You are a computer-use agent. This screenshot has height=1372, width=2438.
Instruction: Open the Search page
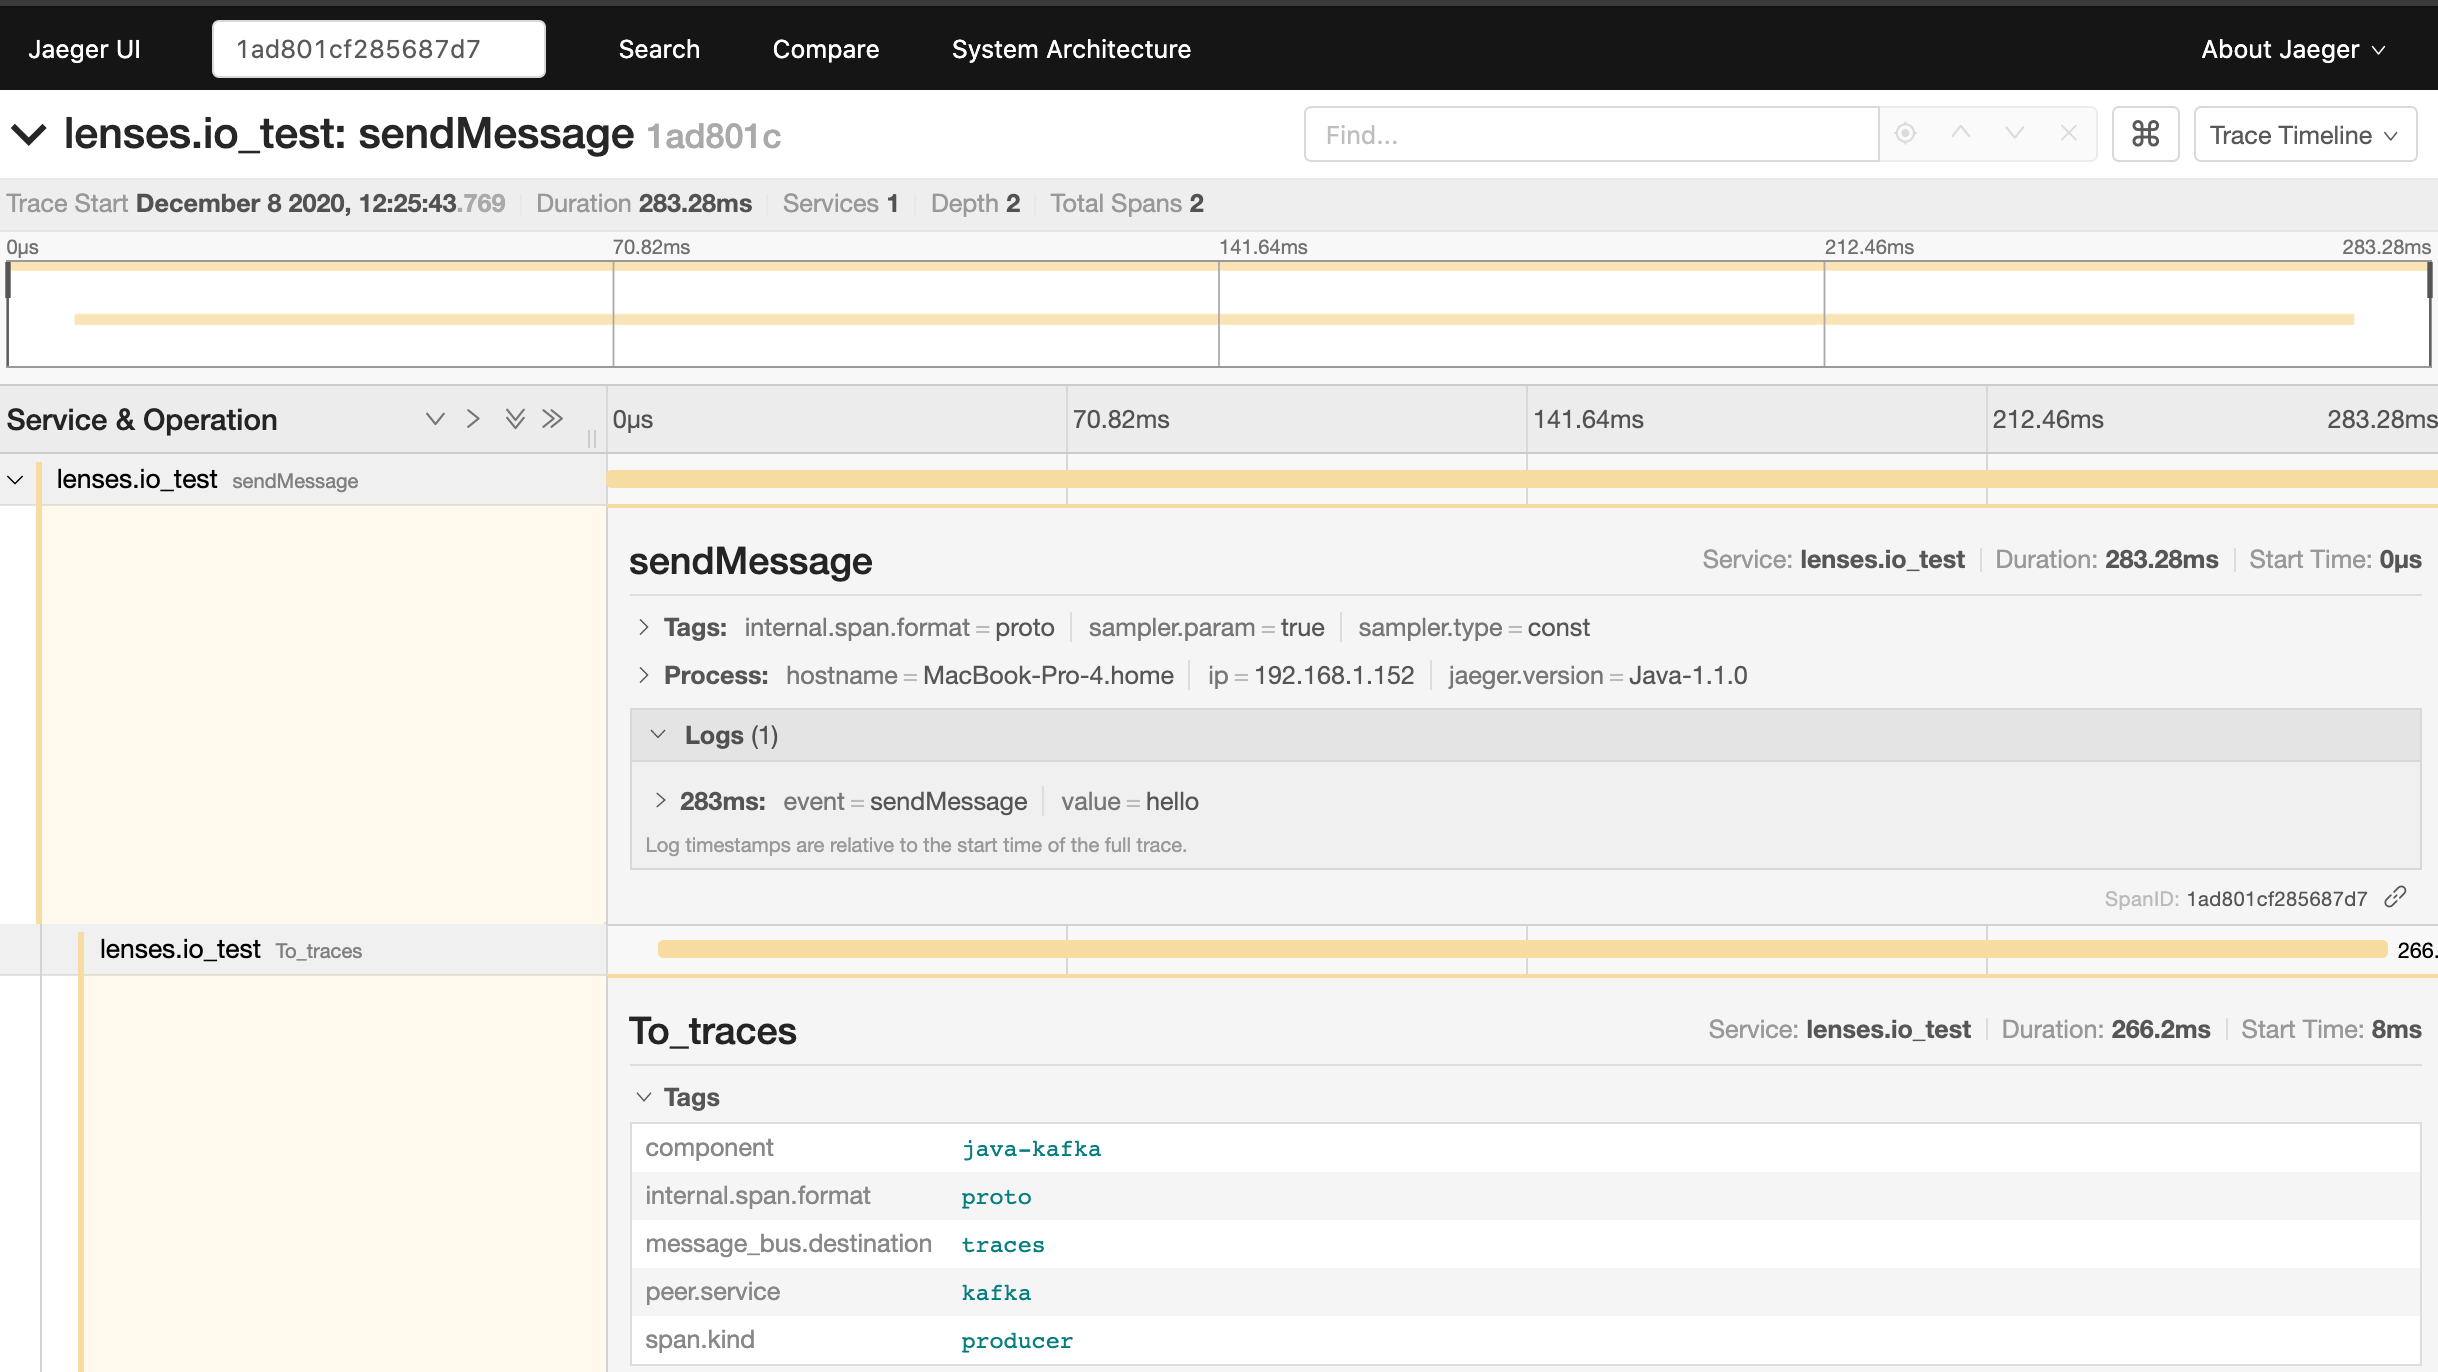[x=659, y=49]
